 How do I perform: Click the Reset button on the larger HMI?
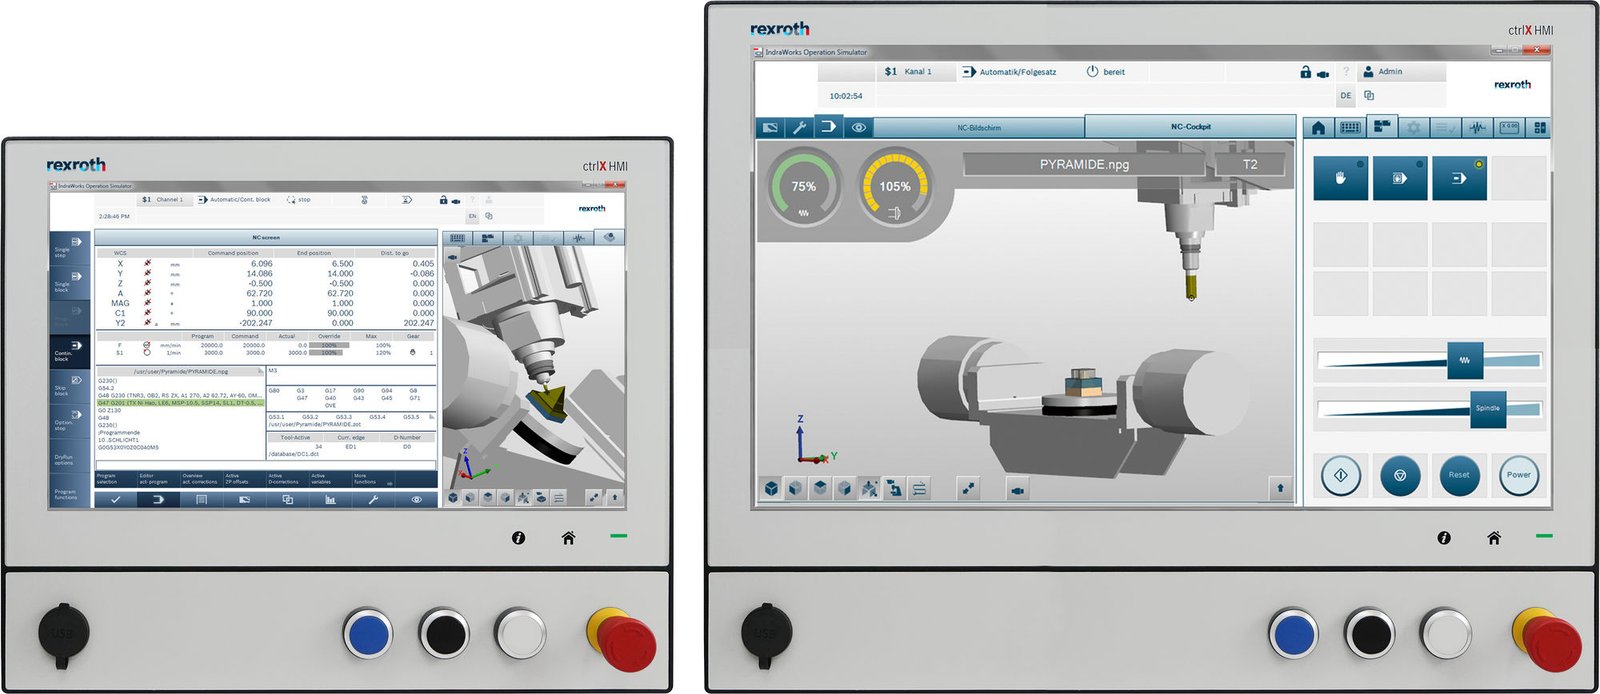coord(1459,475)
